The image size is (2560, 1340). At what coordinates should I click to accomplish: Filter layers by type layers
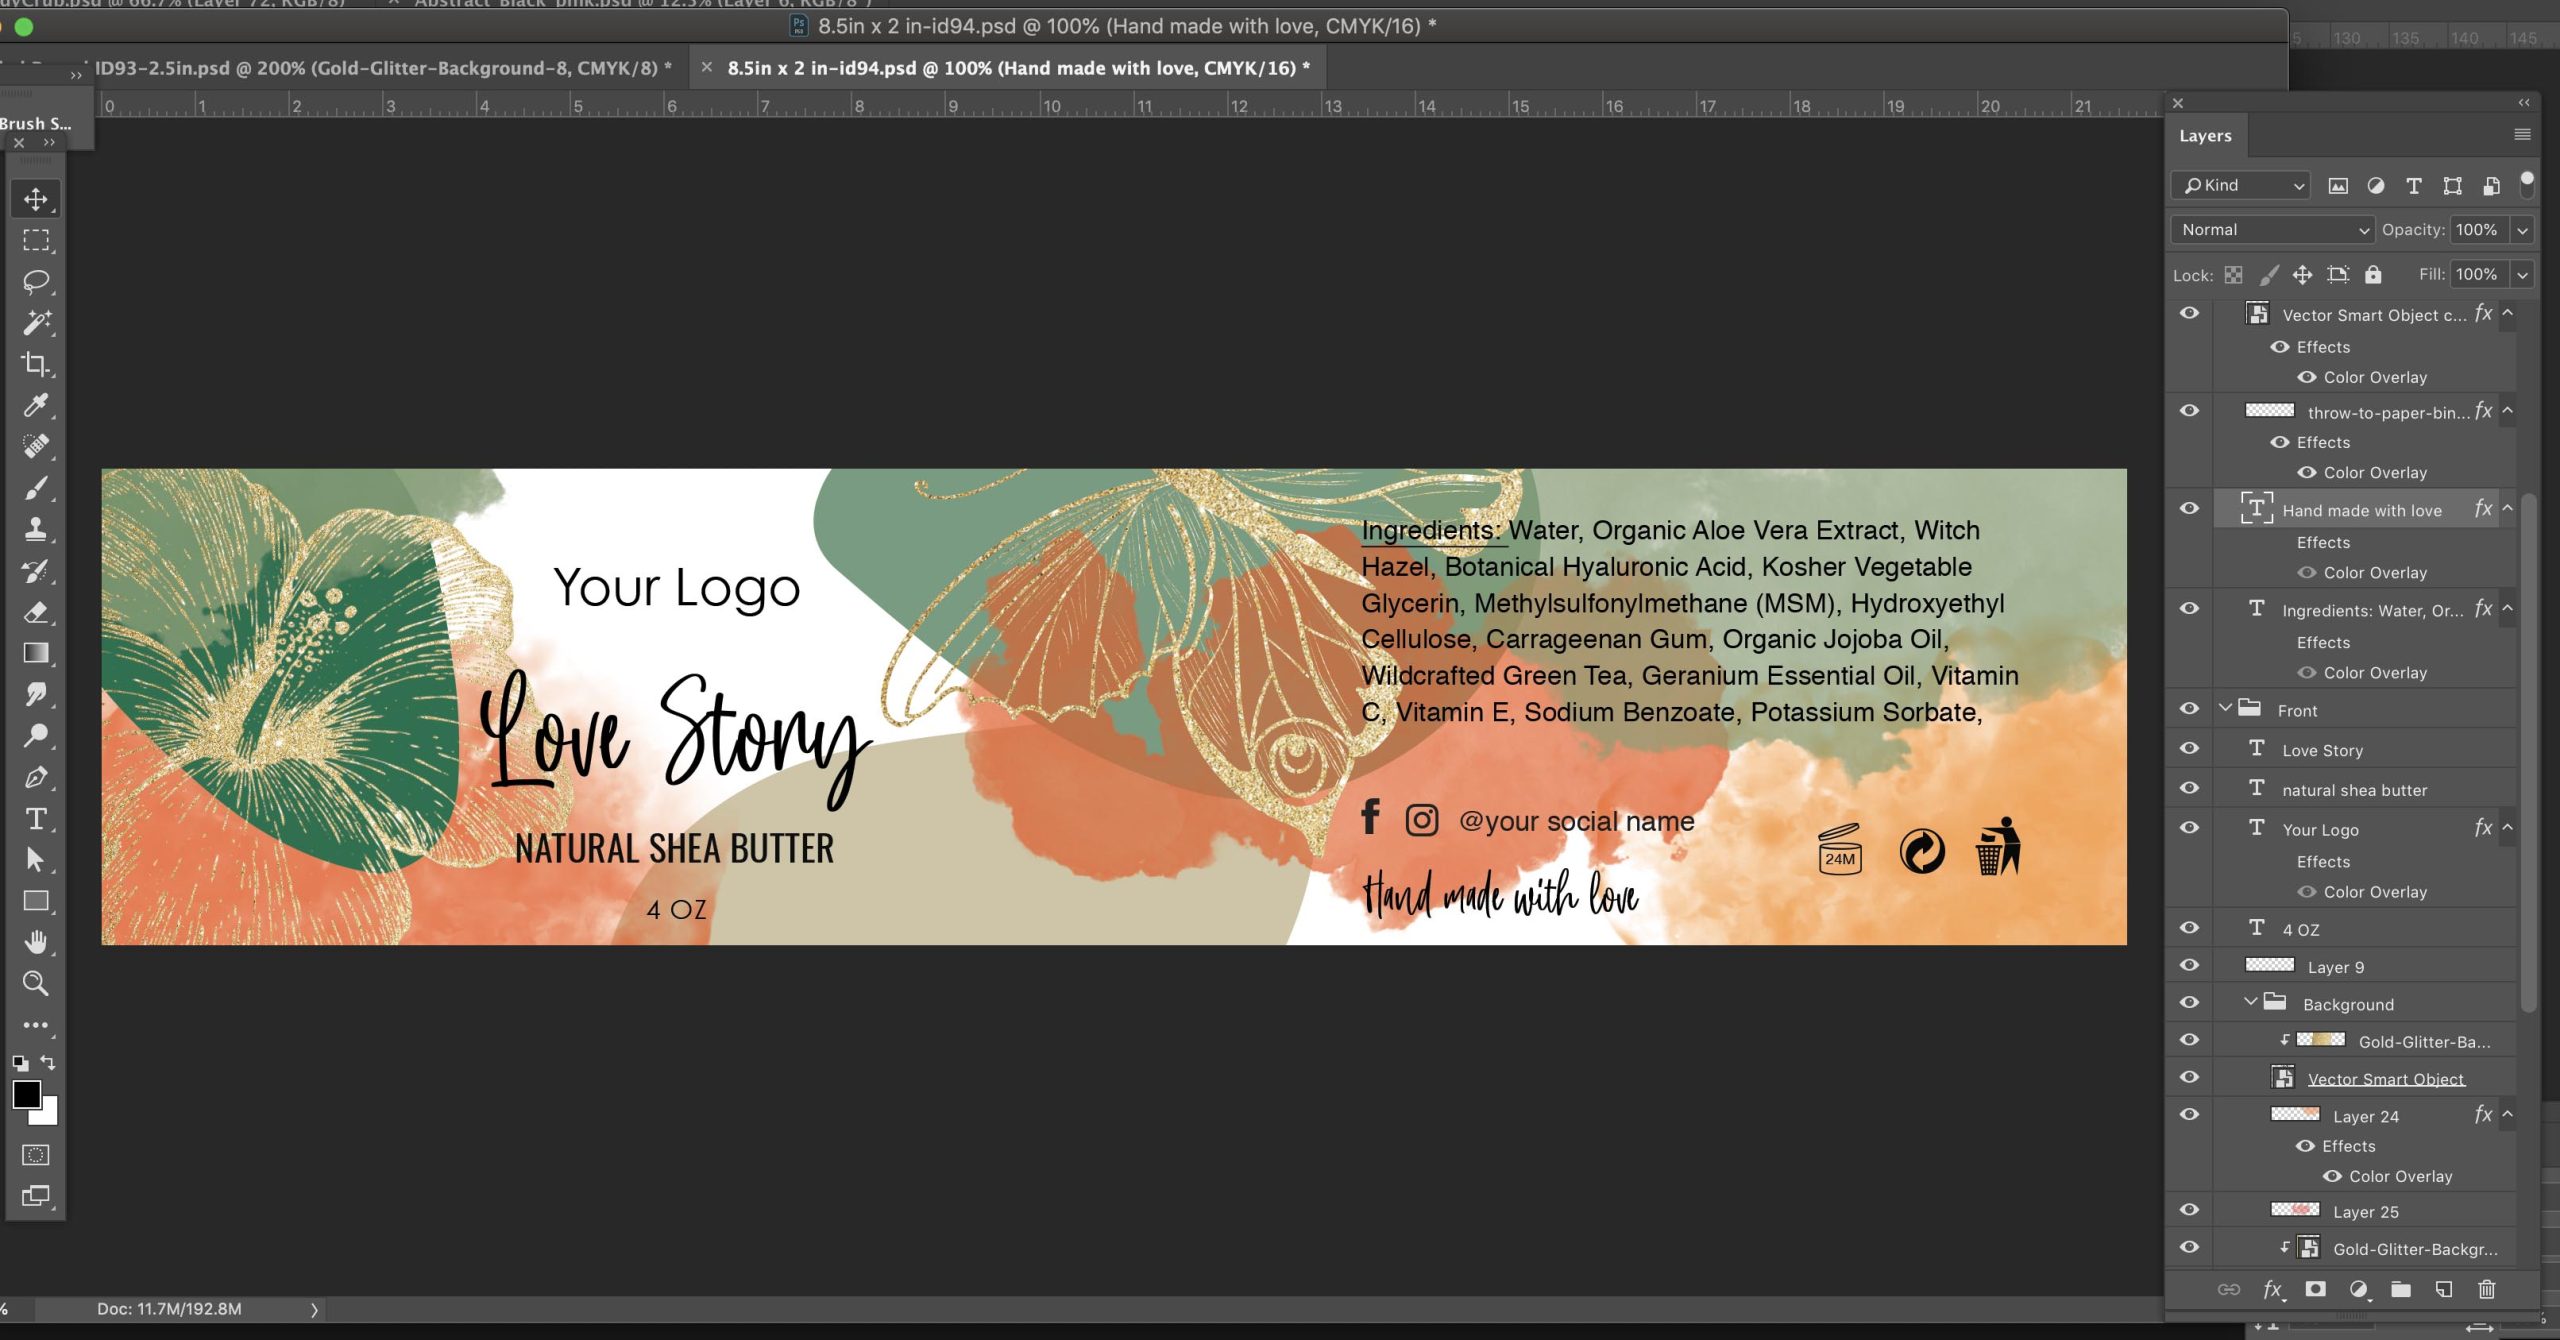pos(2414,186)
